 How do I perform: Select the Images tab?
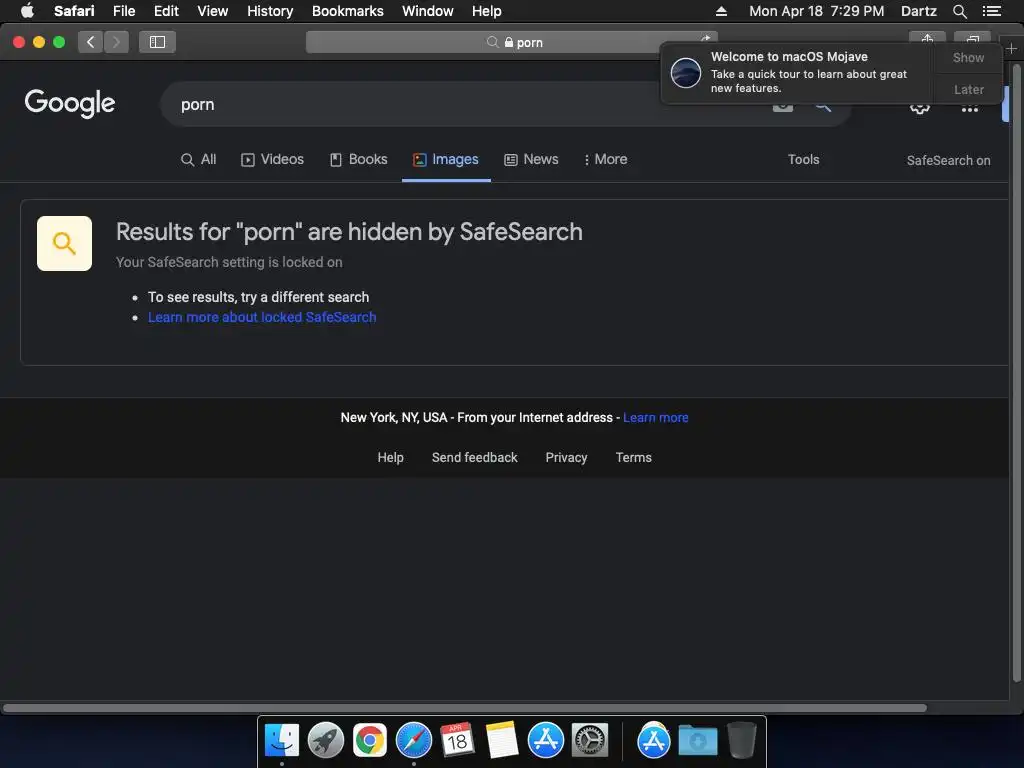click(x=446, y=159)
